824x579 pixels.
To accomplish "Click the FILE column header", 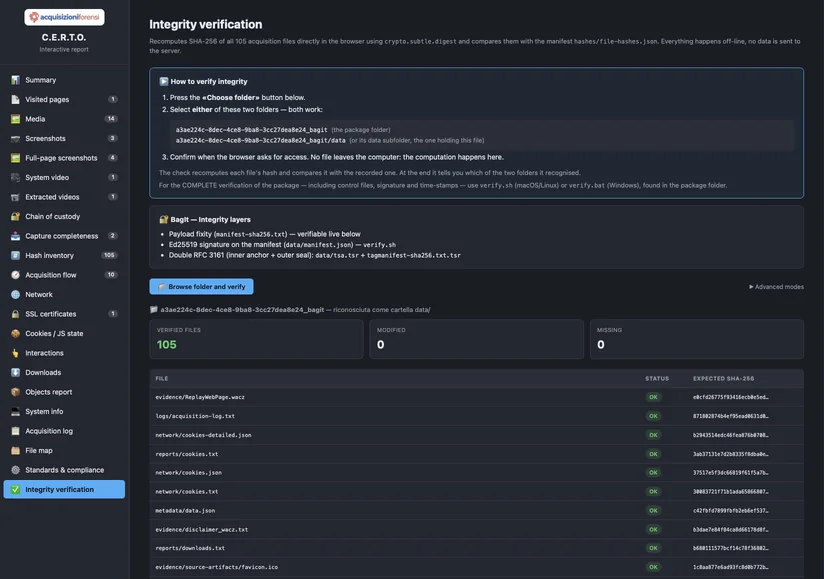I will click(x=162, y=378).
